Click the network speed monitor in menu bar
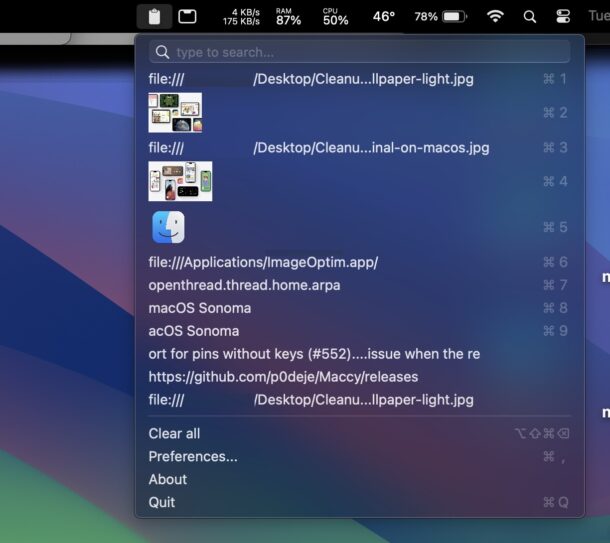This screenshot has width=610, height=543. coord(240,16)
